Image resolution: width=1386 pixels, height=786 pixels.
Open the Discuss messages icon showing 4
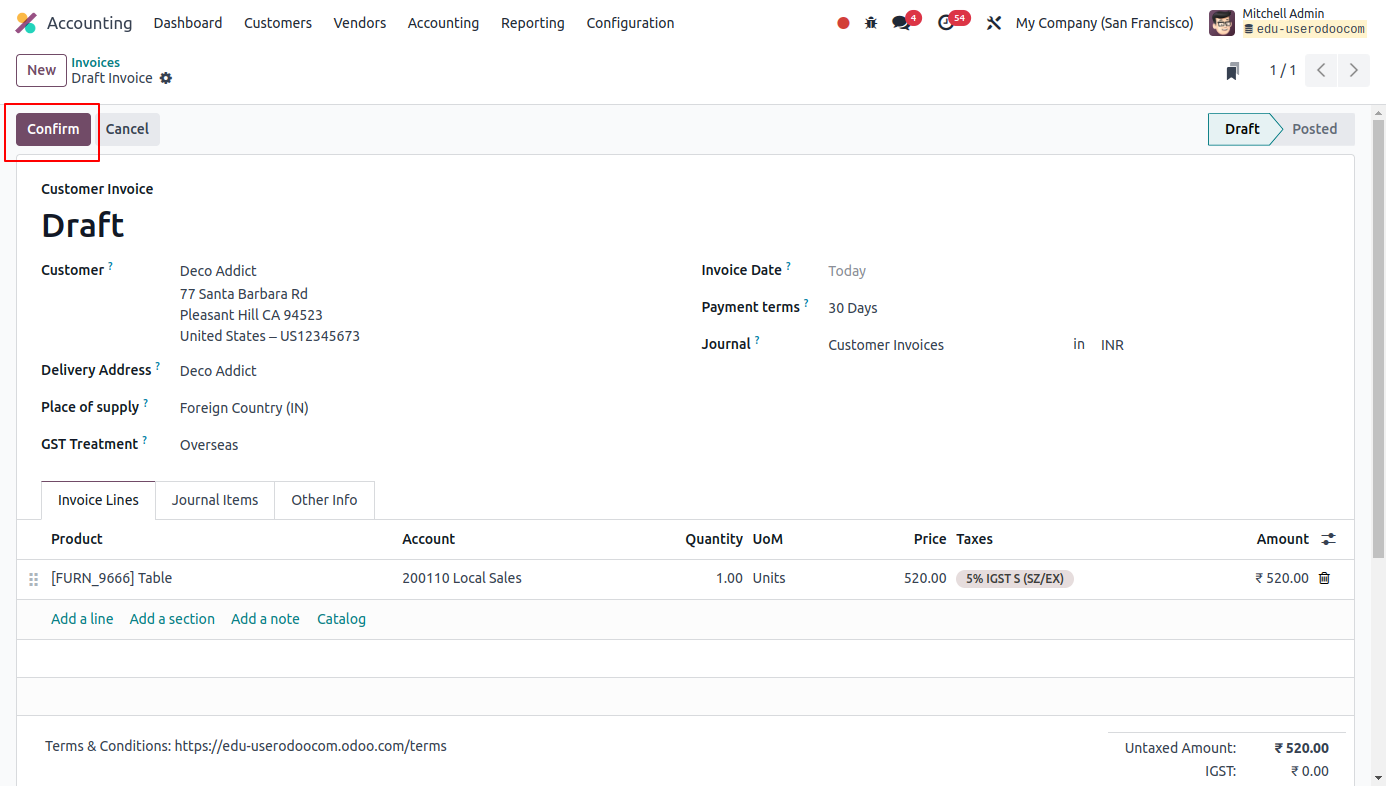pos(901,22)
